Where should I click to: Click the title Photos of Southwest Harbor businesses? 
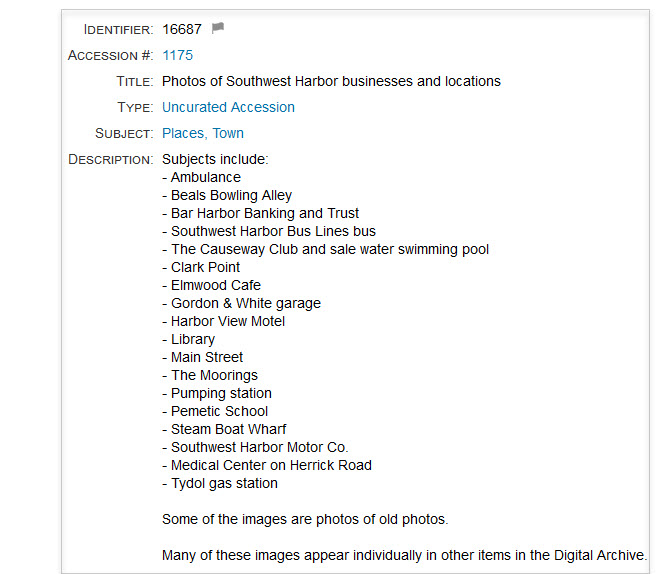pos(331,81)
